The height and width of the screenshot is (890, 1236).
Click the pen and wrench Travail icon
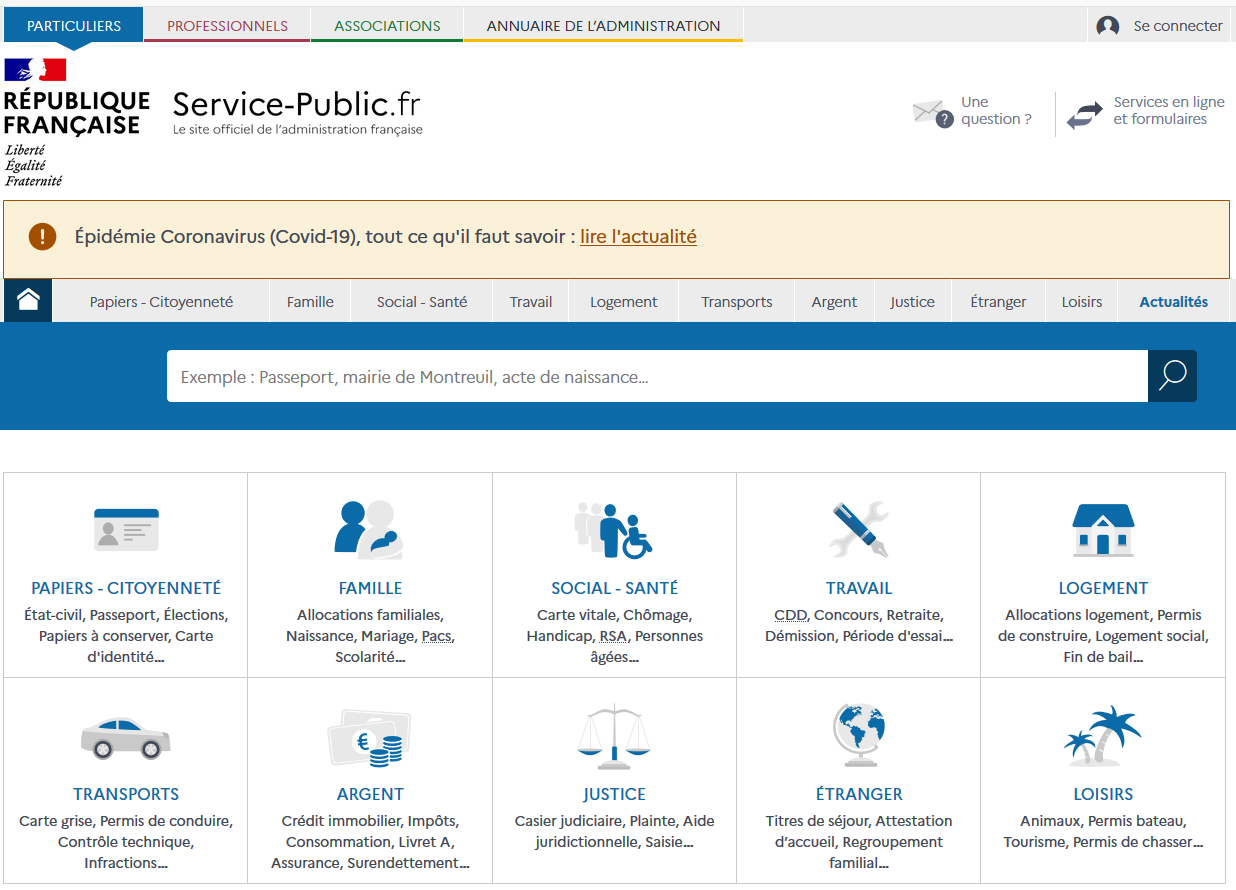pos(859,529)
